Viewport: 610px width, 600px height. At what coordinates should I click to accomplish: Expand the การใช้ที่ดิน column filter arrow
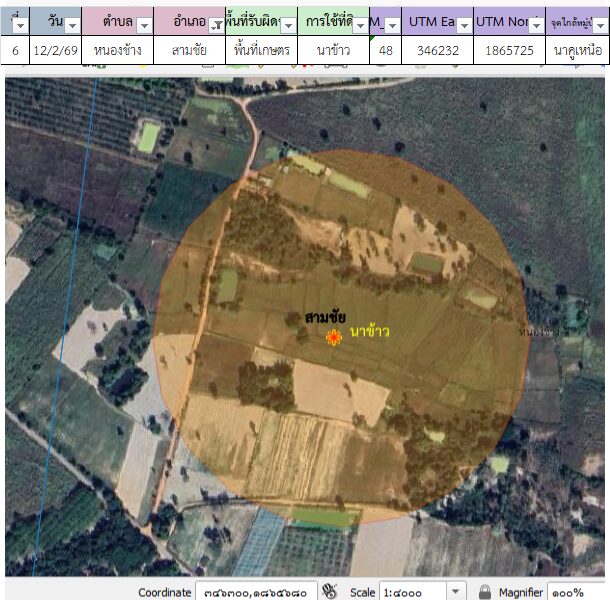coord(359,24)
